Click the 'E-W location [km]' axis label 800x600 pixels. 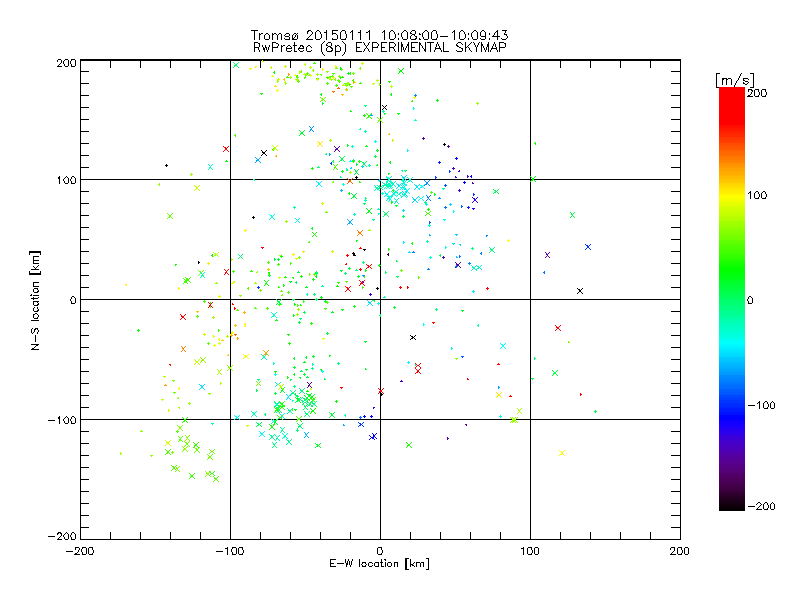click(379, 563)
